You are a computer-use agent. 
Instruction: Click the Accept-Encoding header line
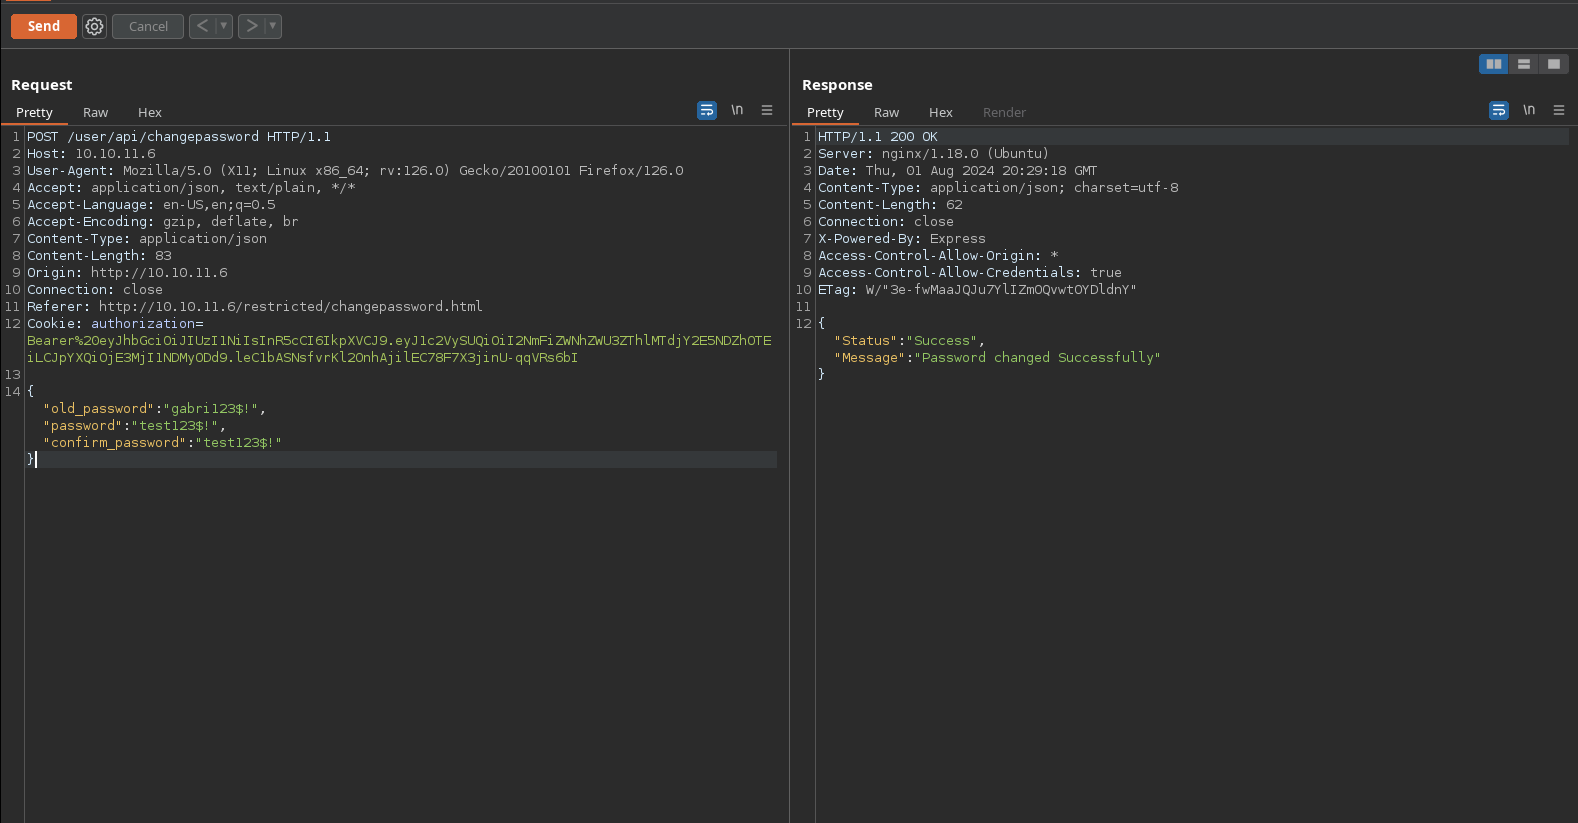click(x=162, y=222)
